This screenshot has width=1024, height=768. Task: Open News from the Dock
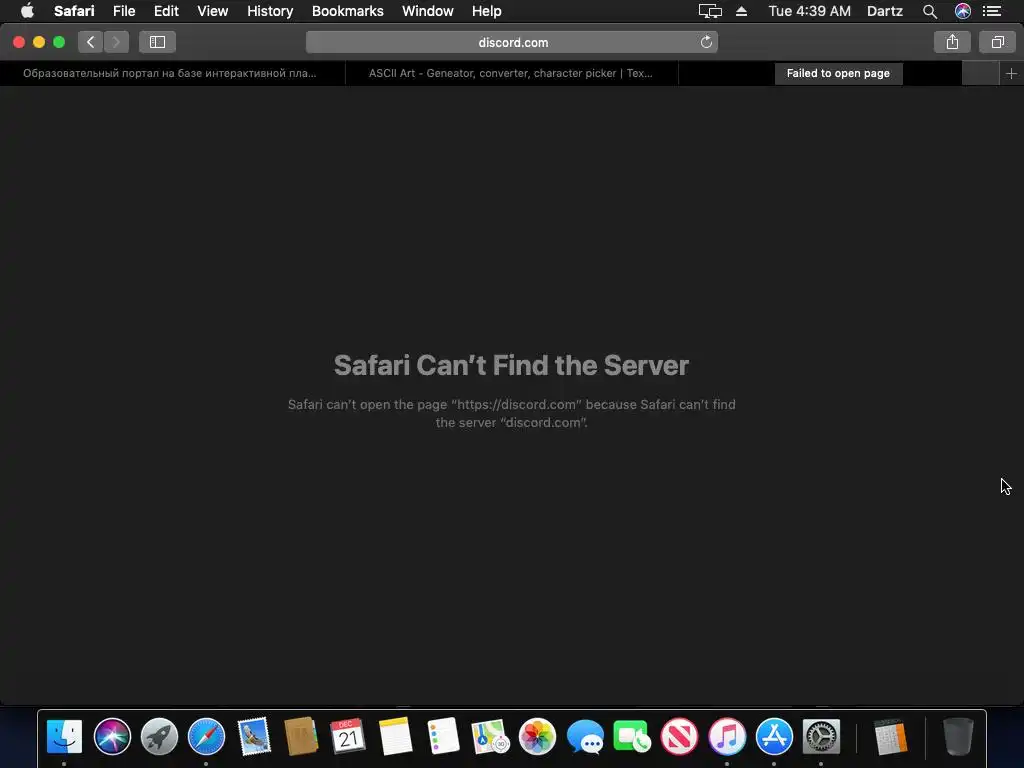coord(679,736)
